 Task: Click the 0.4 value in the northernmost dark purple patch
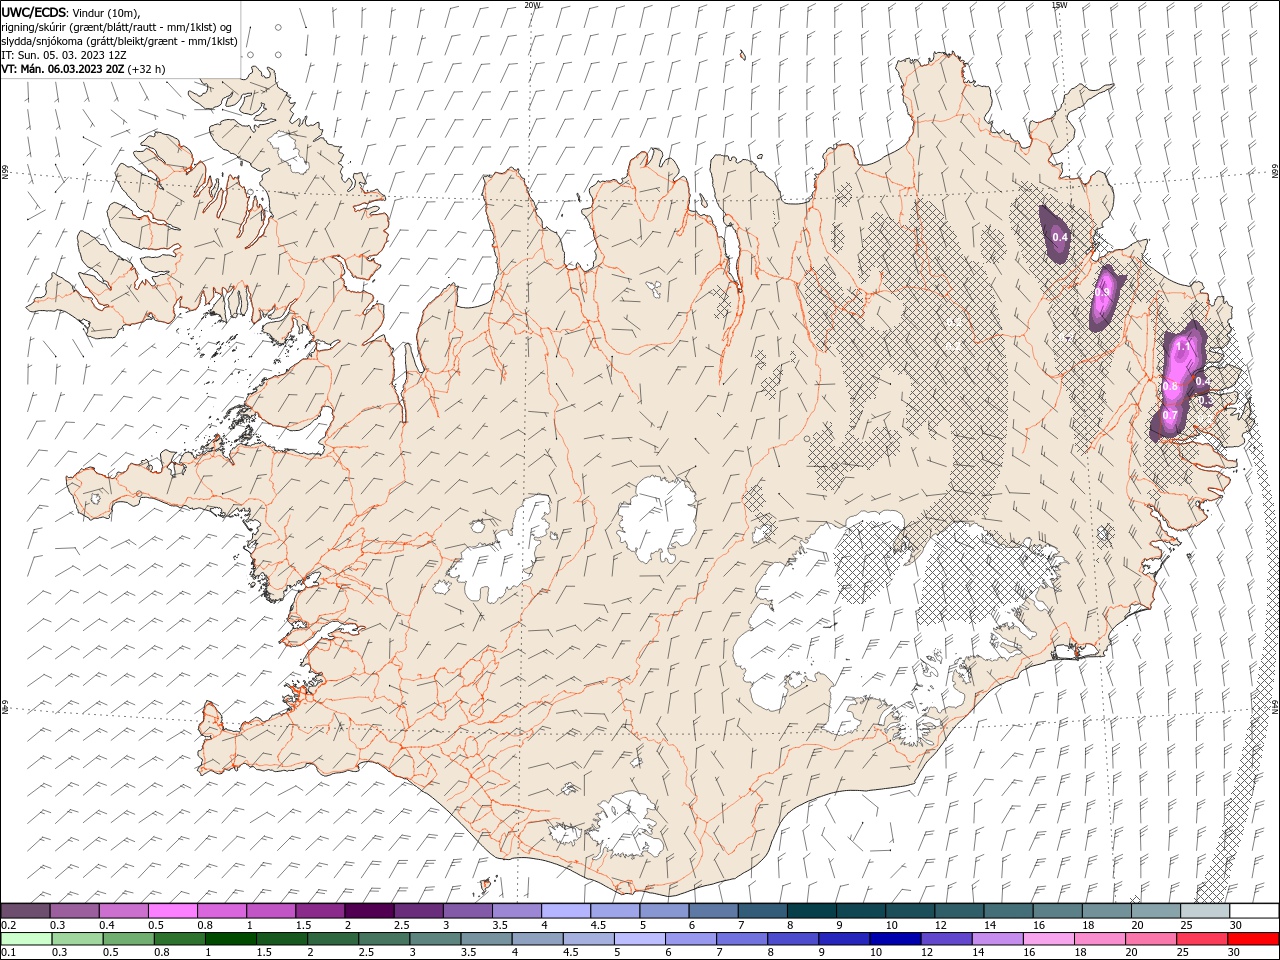[x=1061, y=237]
